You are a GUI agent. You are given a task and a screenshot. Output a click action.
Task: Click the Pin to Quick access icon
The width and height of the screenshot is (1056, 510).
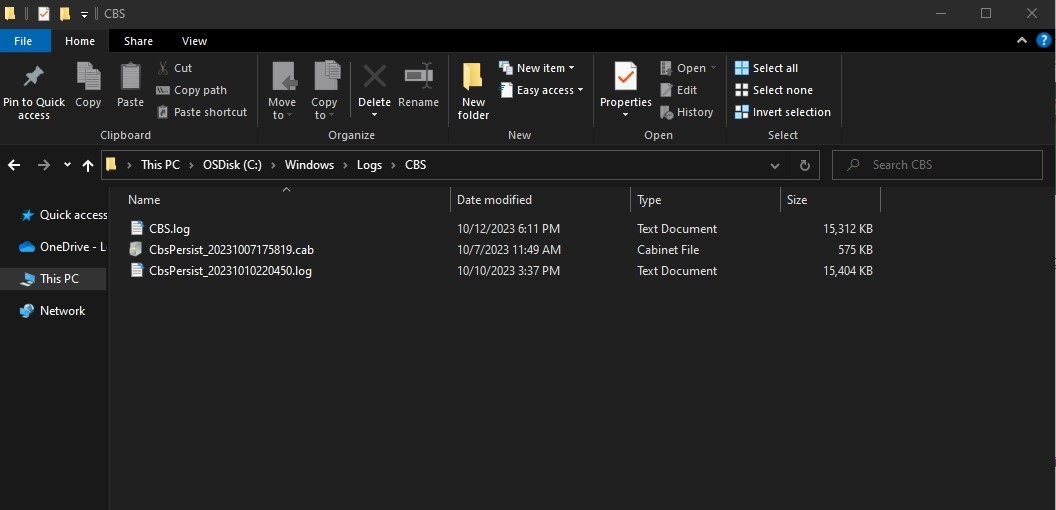[x=33, y=77]
